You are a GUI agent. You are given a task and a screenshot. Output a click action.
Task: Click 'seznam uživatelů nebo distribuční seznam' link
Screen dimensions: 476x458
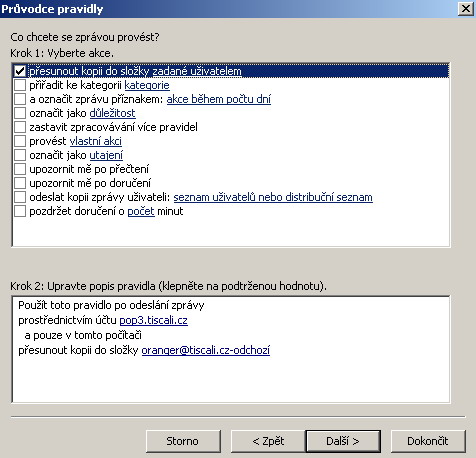[x=273, y=197]
